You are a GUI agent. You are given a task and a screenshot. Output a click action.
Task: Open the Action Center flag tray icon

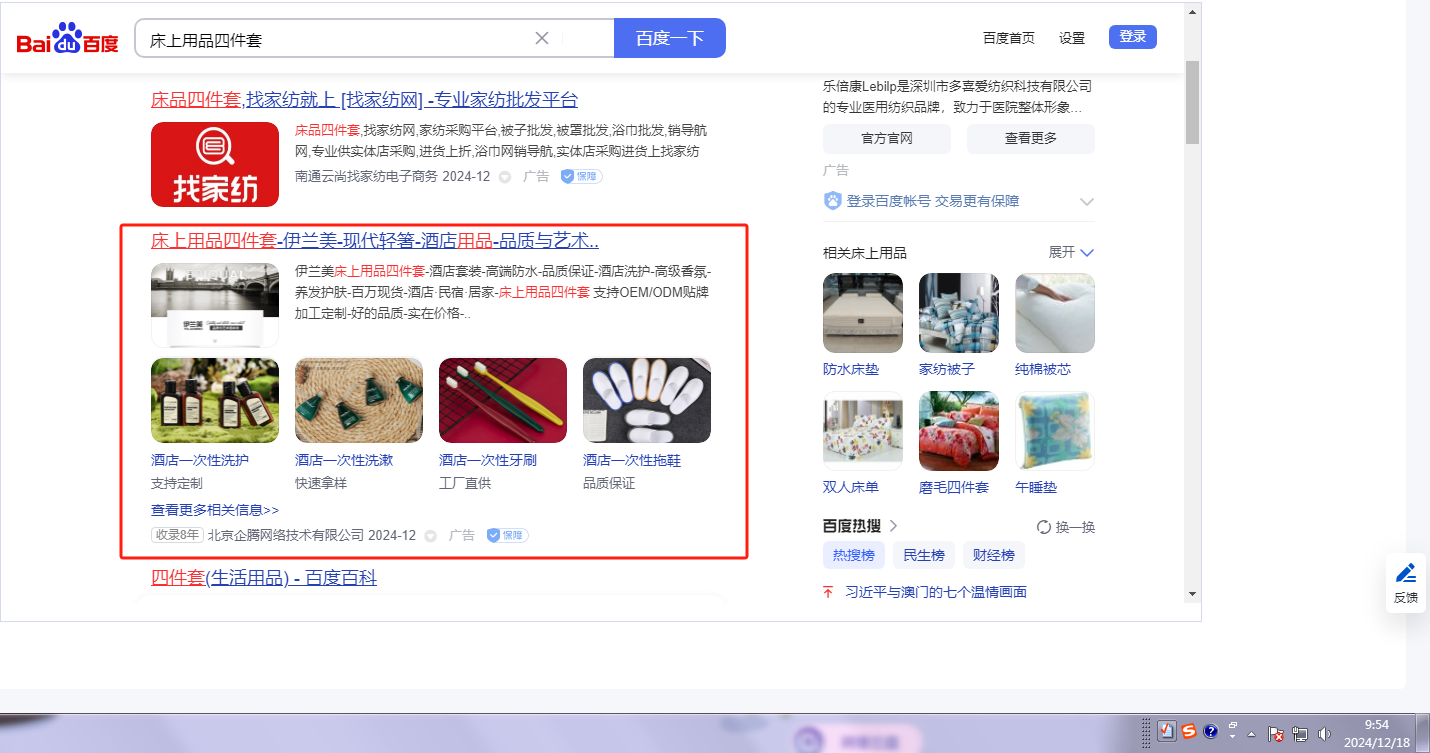click(x=1276, y=733)
